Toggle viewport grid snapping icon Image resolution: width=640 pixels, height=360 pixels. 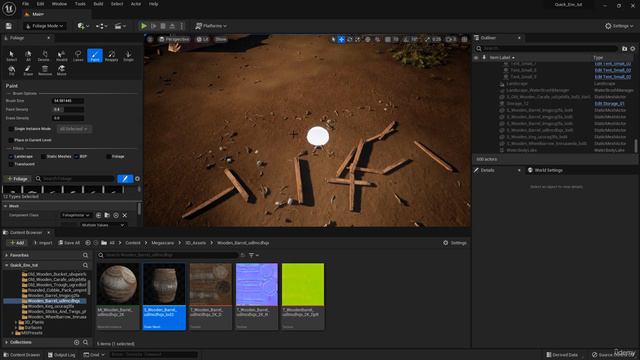388,39
